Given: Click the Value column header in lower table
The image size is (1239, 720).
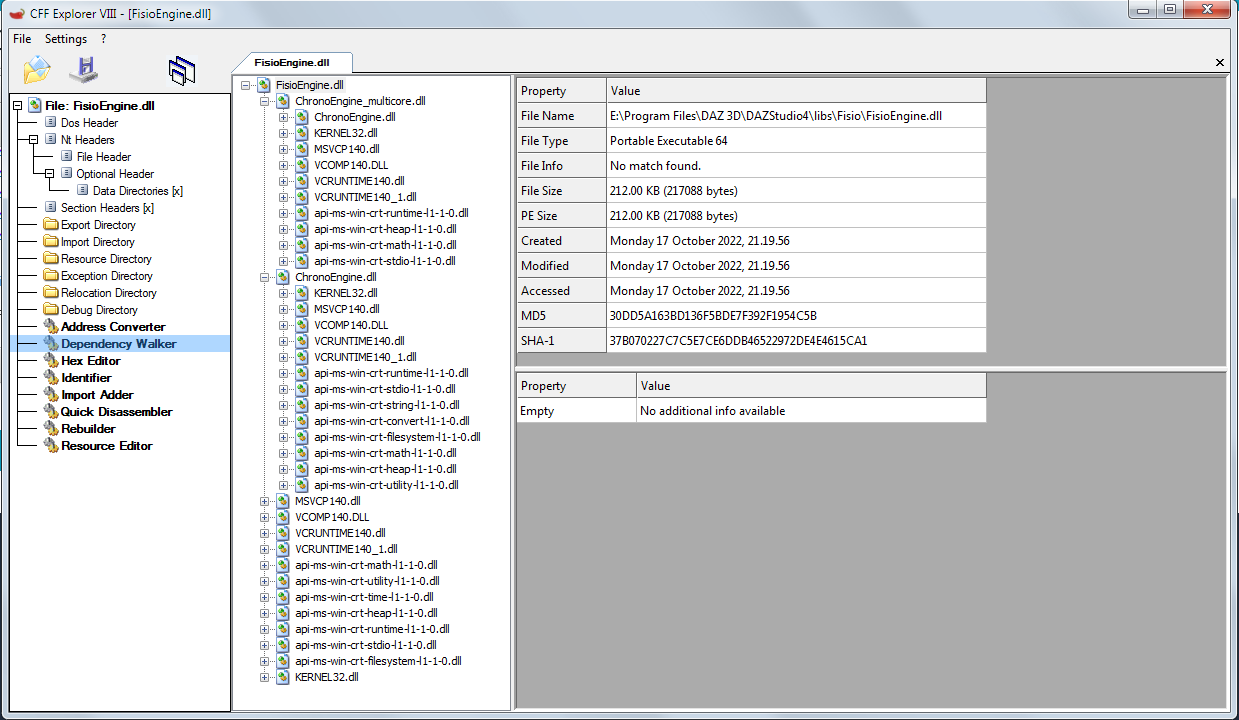Looking at the screenshot, I should 811,386.
